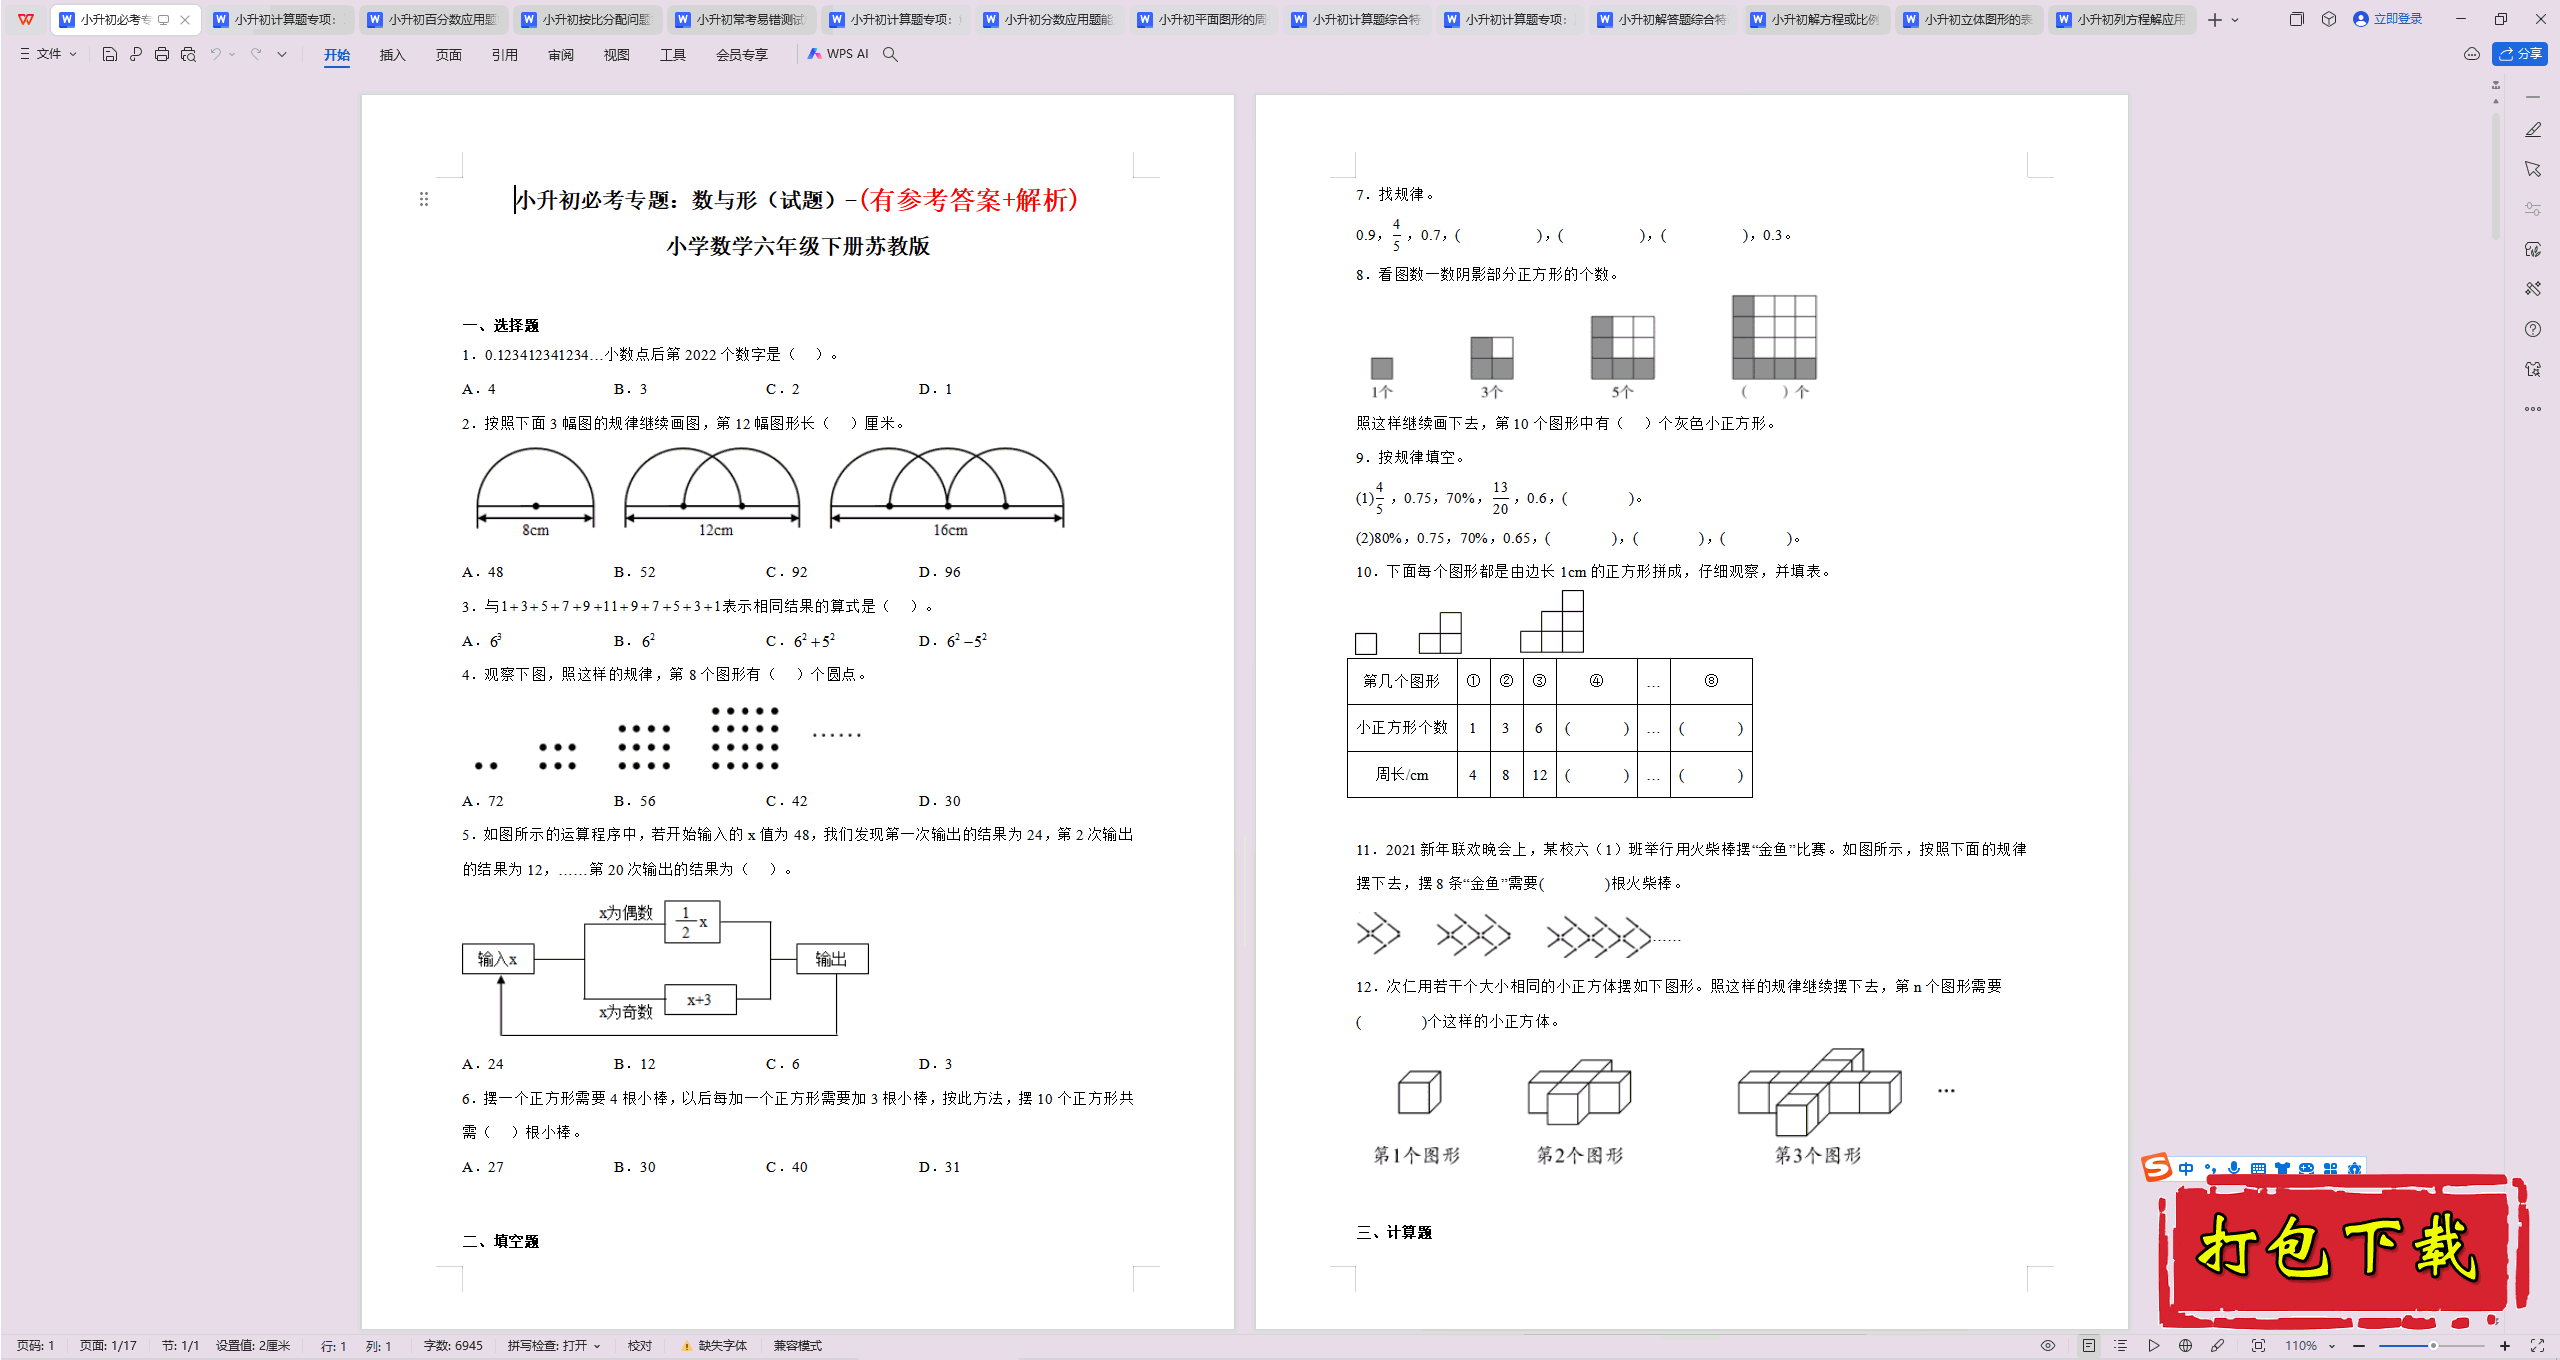Open Print Preview icon

tap(188, 54)
